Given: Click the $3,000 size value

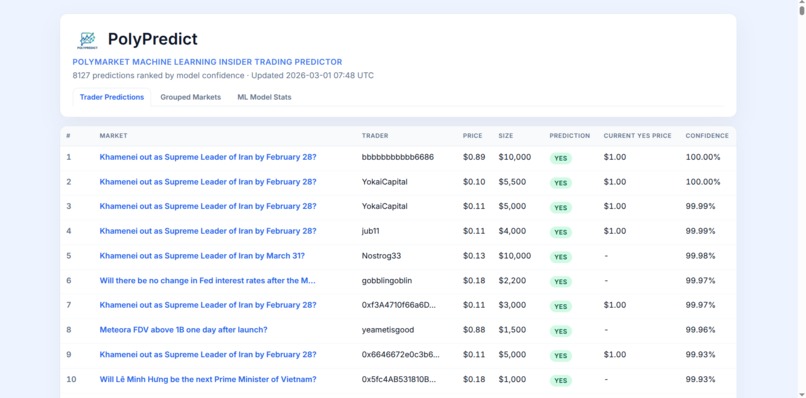Looking at the screenshot, I should tap(512, 305).
